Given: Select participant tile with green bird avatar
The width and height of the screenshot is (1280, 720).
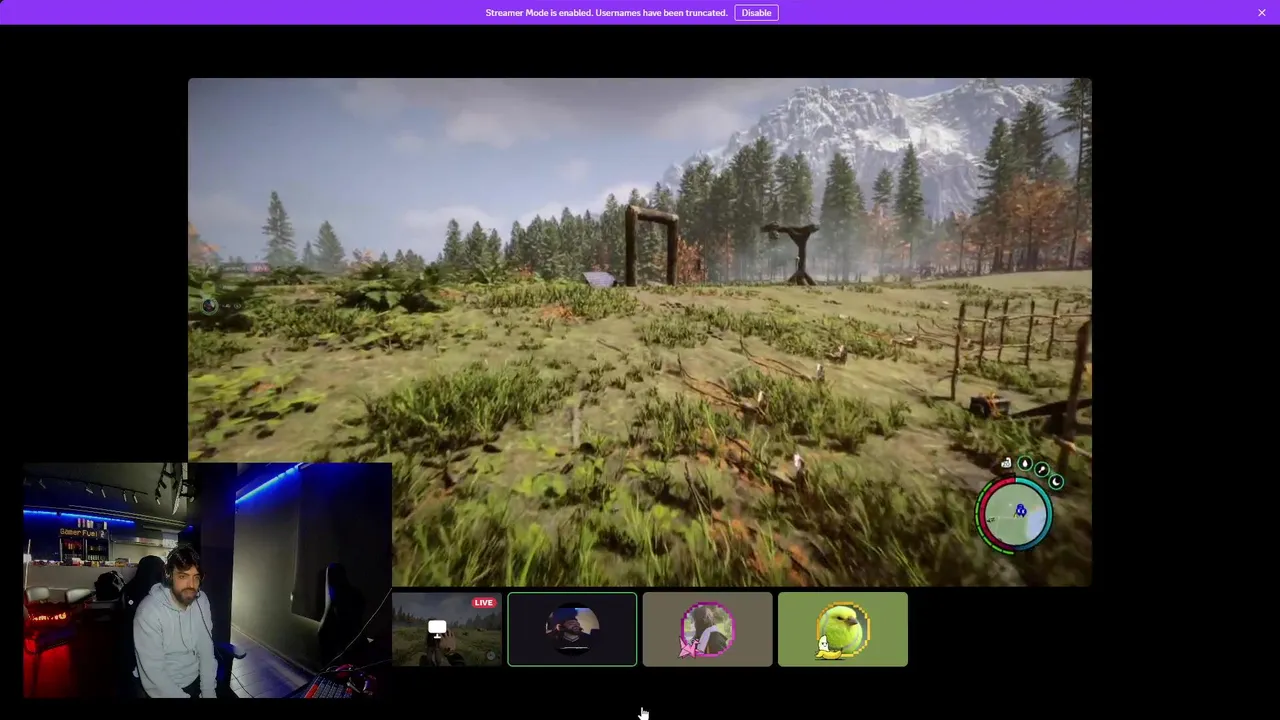Looking at the screenshot, I should click(x=843, y=629).
